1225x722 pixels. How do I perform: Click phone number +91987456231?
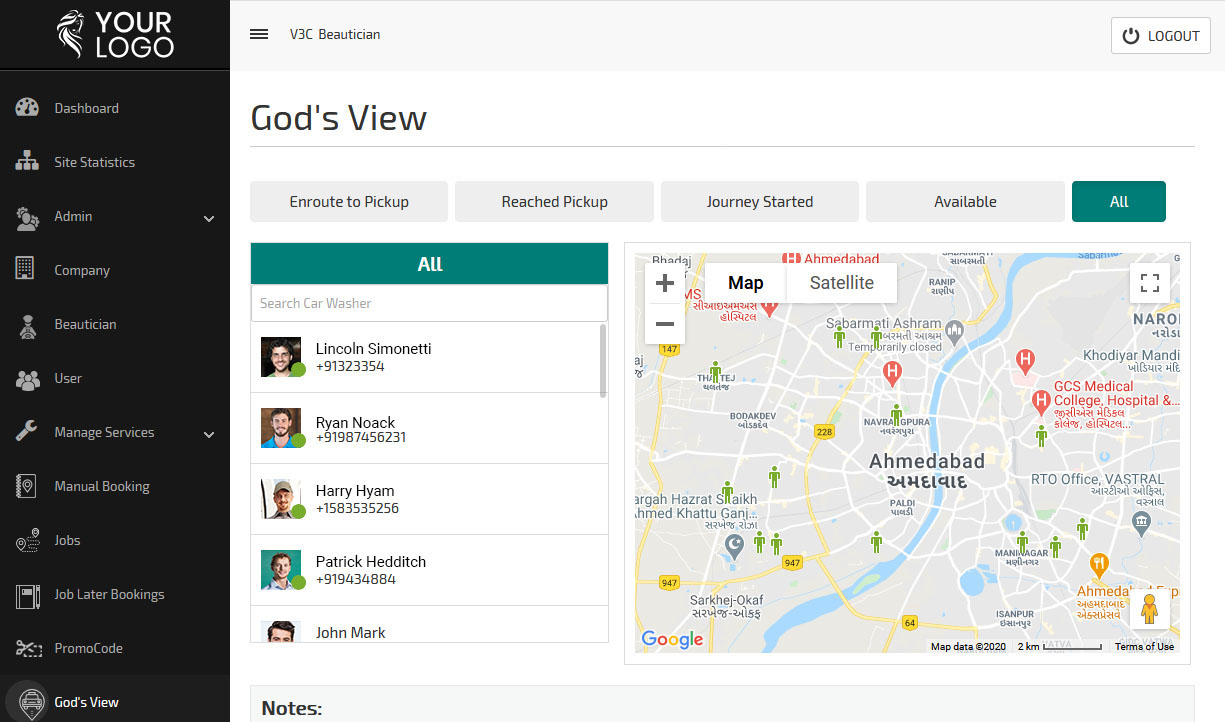(x=361, y=437)
